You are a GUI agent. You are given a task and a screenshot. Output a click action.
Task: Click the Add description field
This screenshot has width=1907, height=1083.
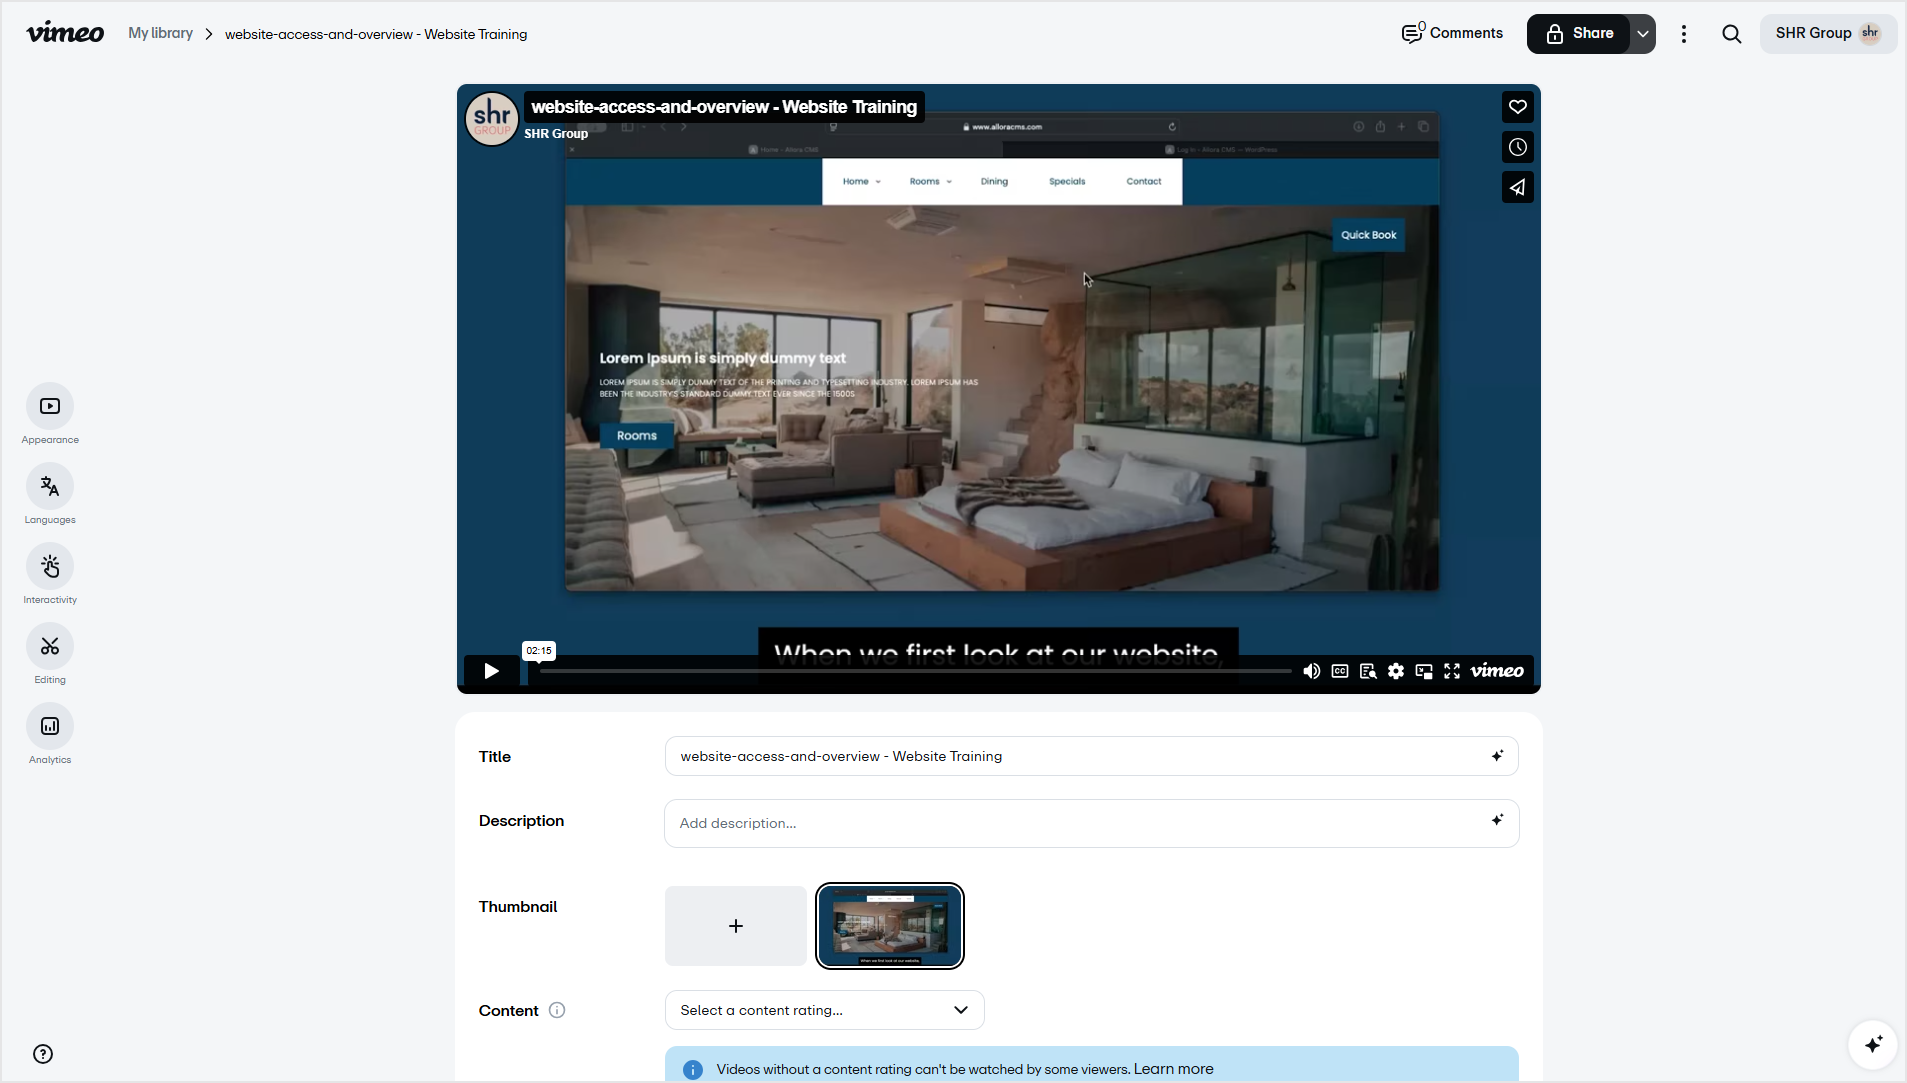point(1092,823)
